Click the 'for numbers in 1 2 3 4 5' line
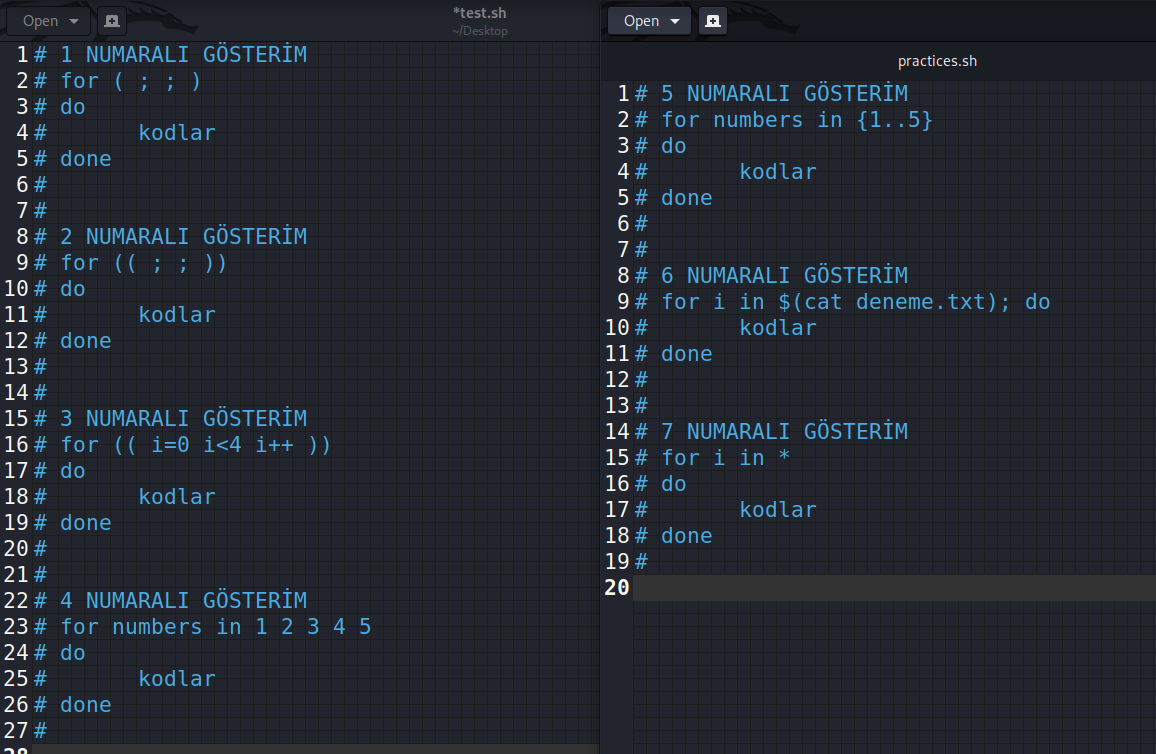This screenshot has height=754, width=1156. coord(215,626)
